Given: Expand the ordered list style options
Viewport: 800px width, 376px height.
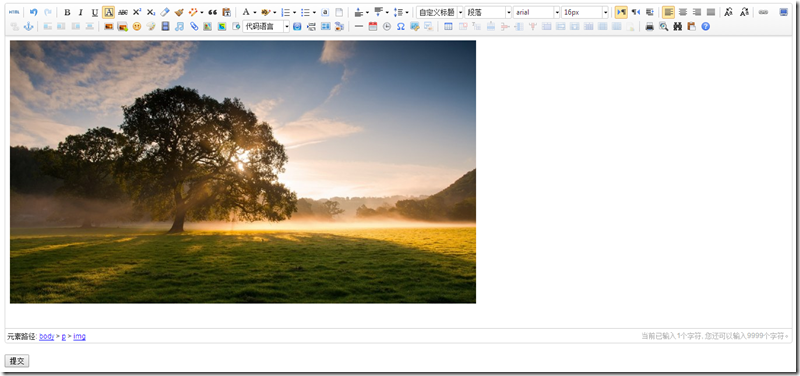Looking at the screenshot, I should coord(294,12).
